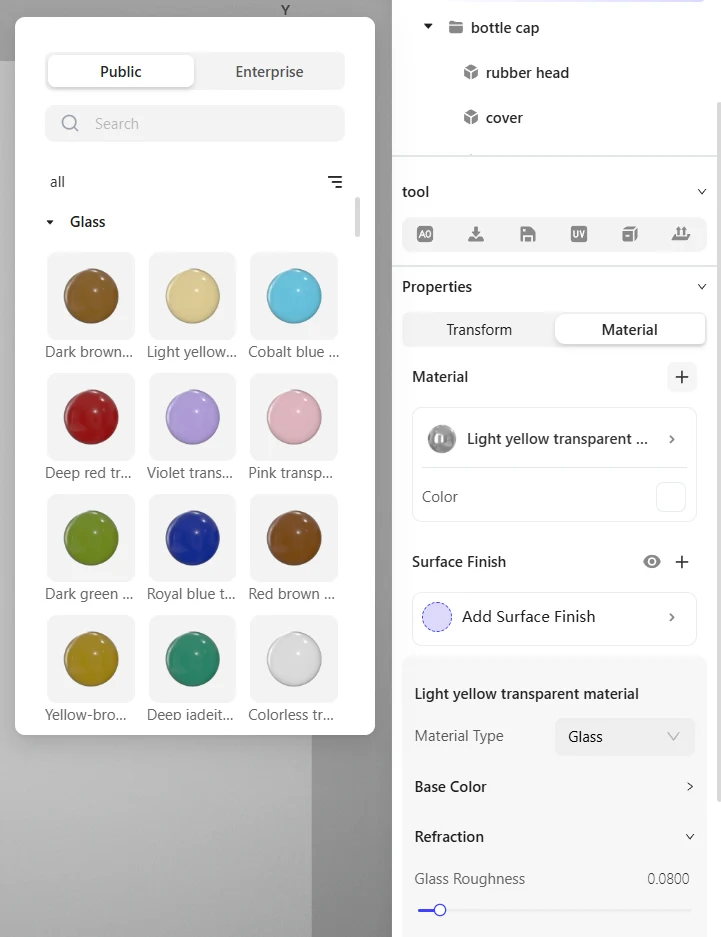
Task: Click the rubber head cube icon
Action: point(471,72)
